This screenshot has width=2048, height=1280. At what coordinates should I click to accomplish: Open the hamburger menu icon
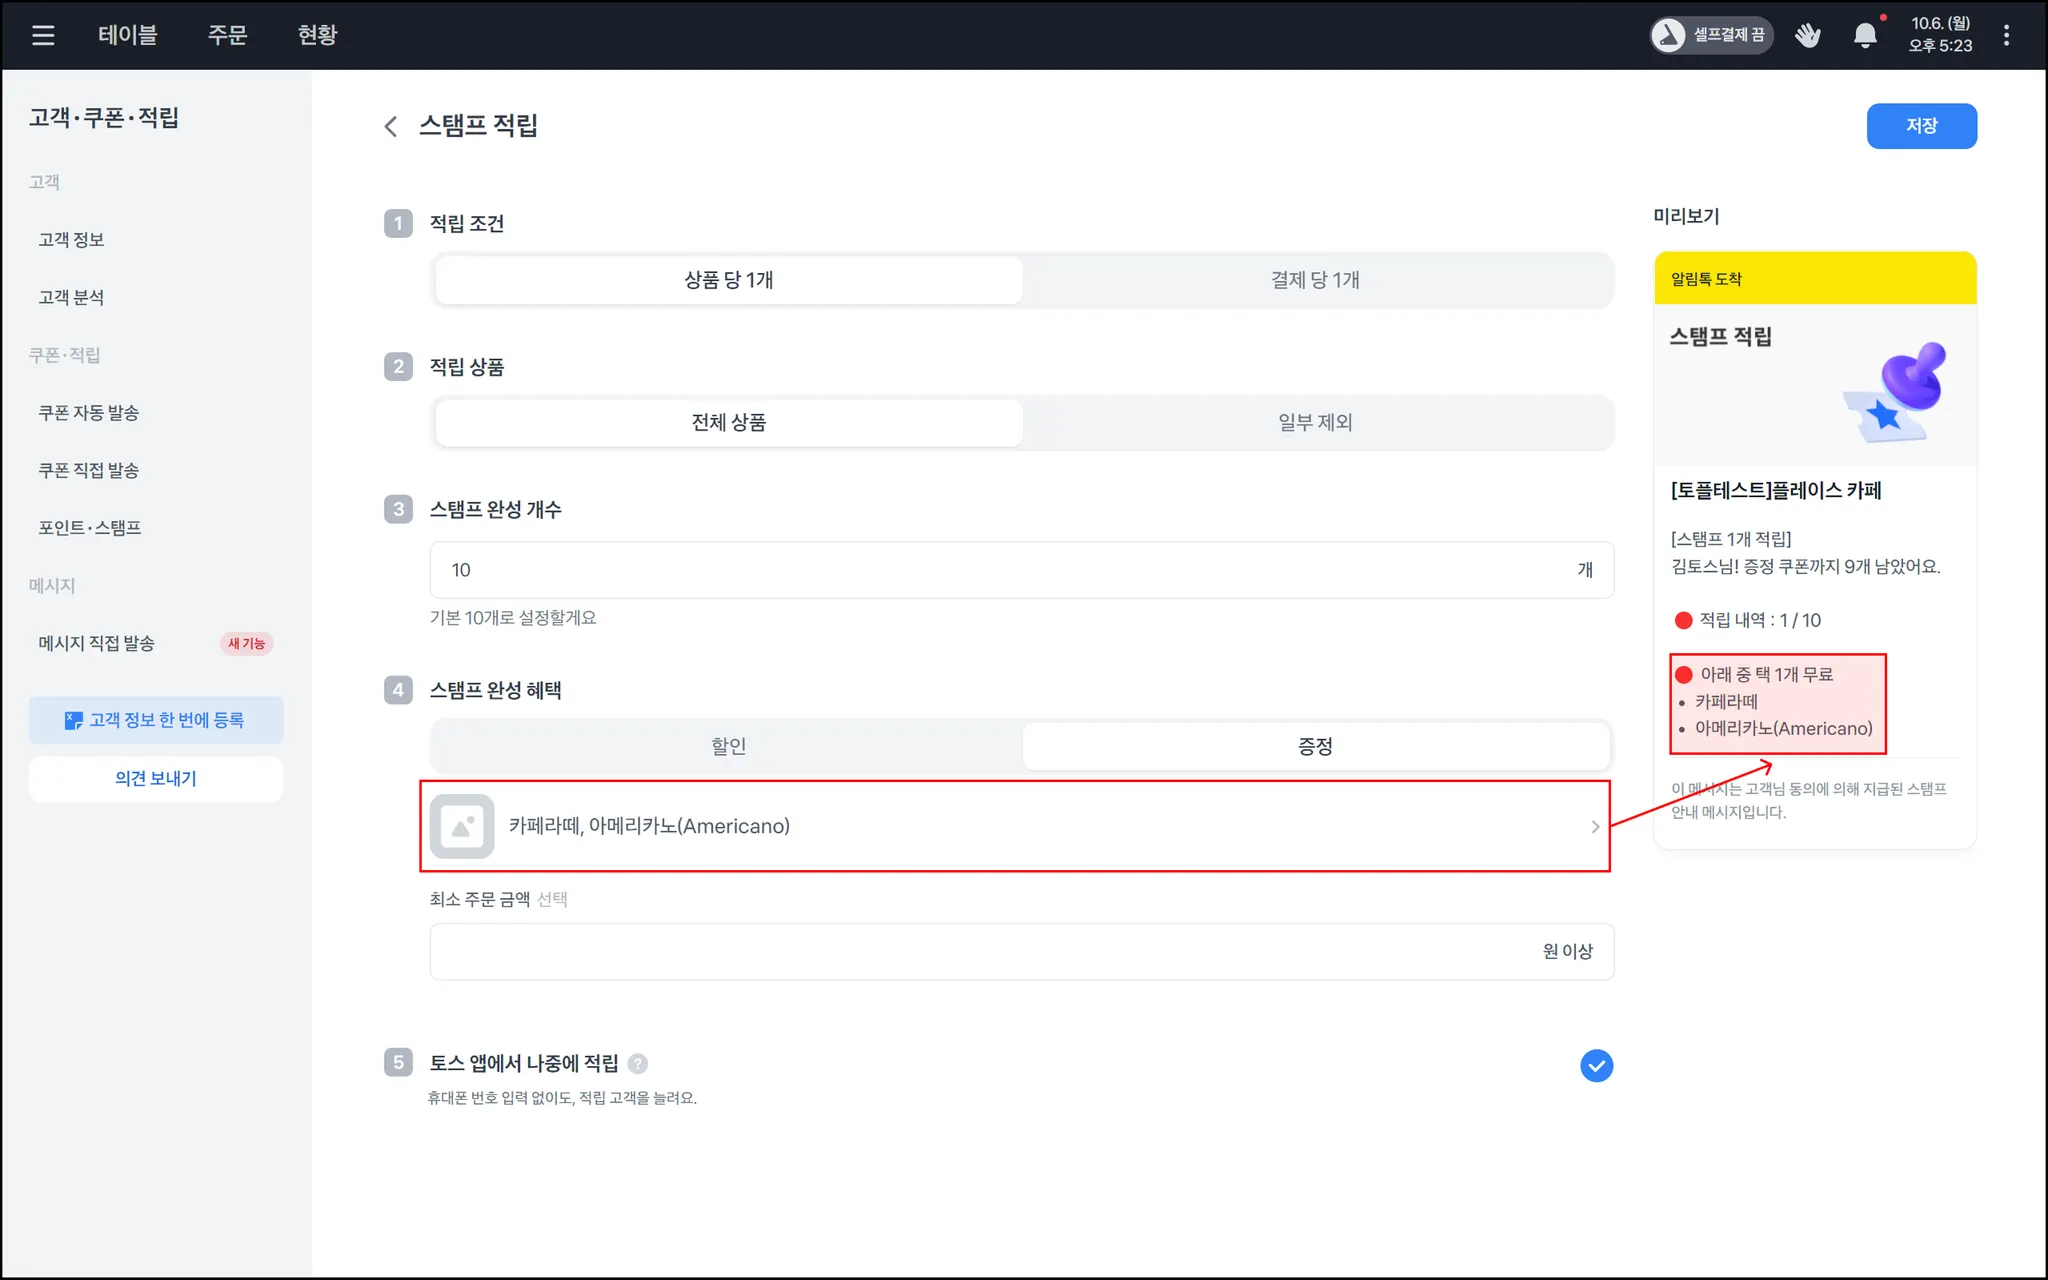click(43, 35)
